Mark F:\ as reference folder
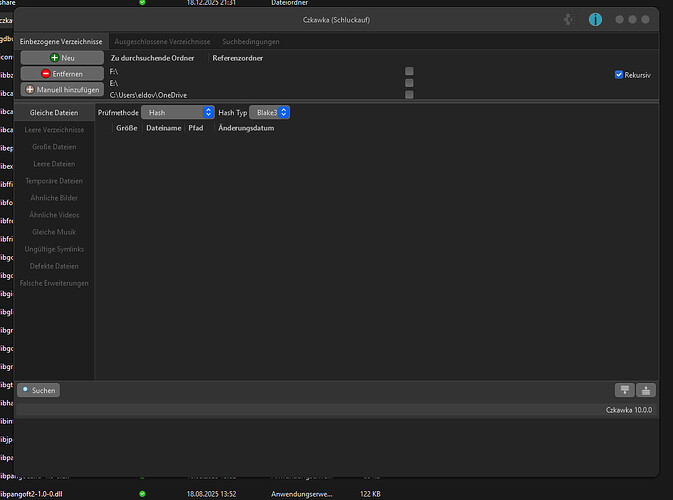This screenshot has width=673, height=500. [409, 71]
